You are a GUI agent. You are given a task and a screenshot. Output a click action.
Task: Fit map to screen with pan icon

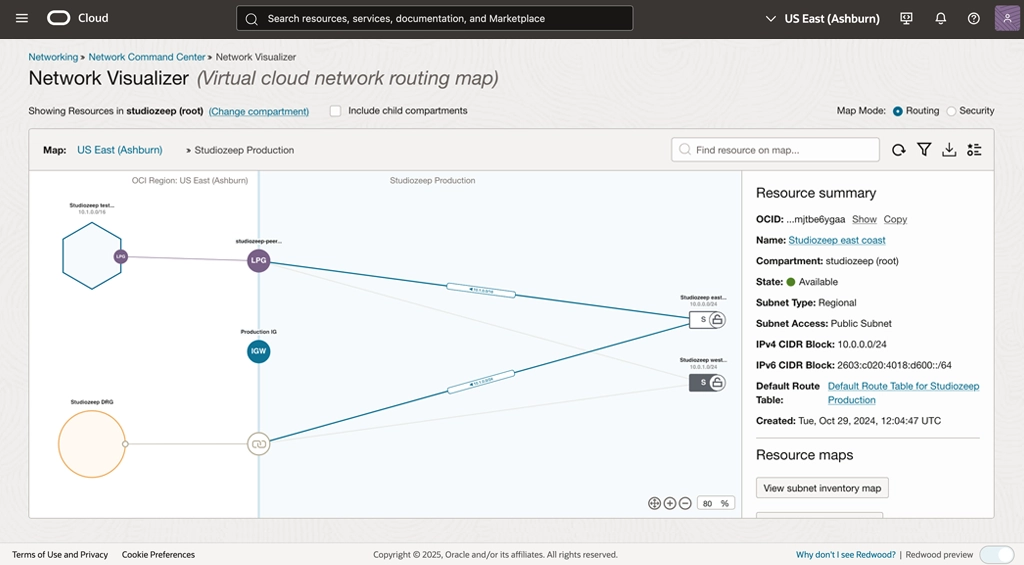point(654,503)
